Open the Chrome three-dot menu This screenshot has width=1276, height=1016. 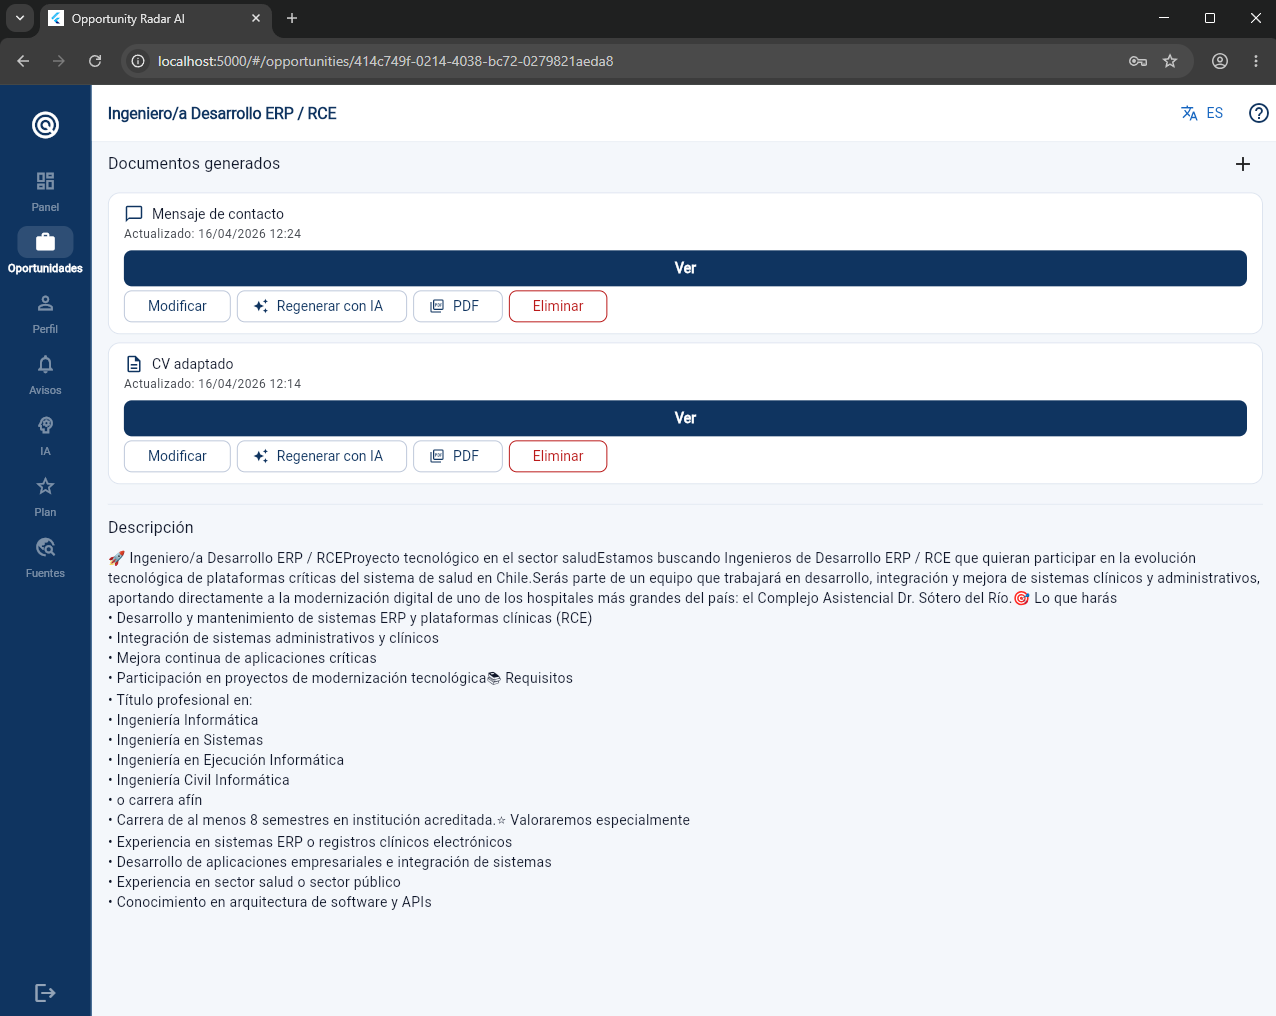coord(1256,61)
